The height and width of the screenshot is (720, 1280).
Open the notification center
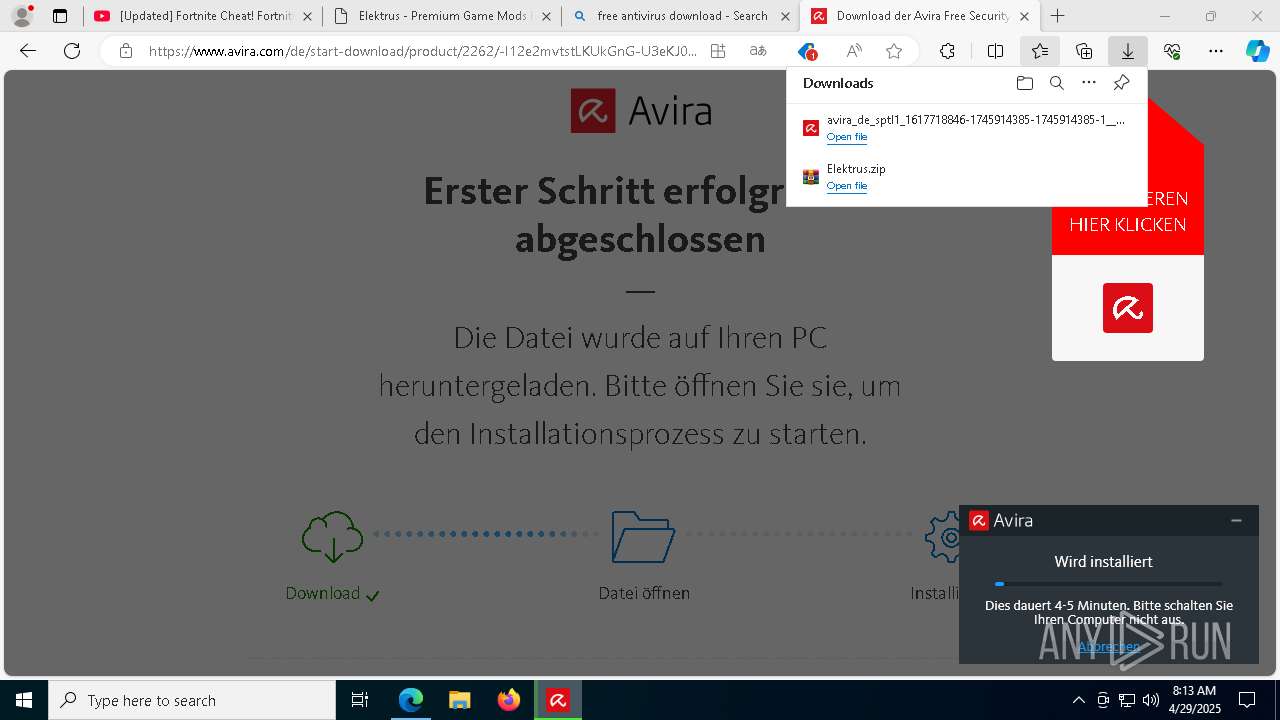[1247, 700]
